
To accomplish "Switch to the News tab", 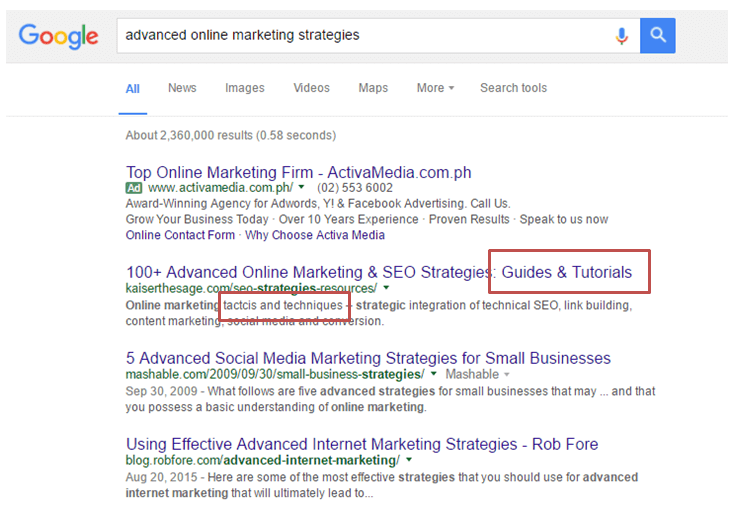I will click(182, 88).
